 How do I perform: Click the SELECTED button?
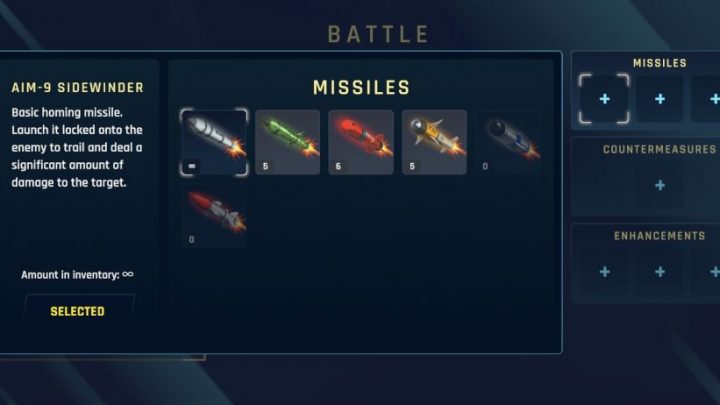tap(78, 311)
